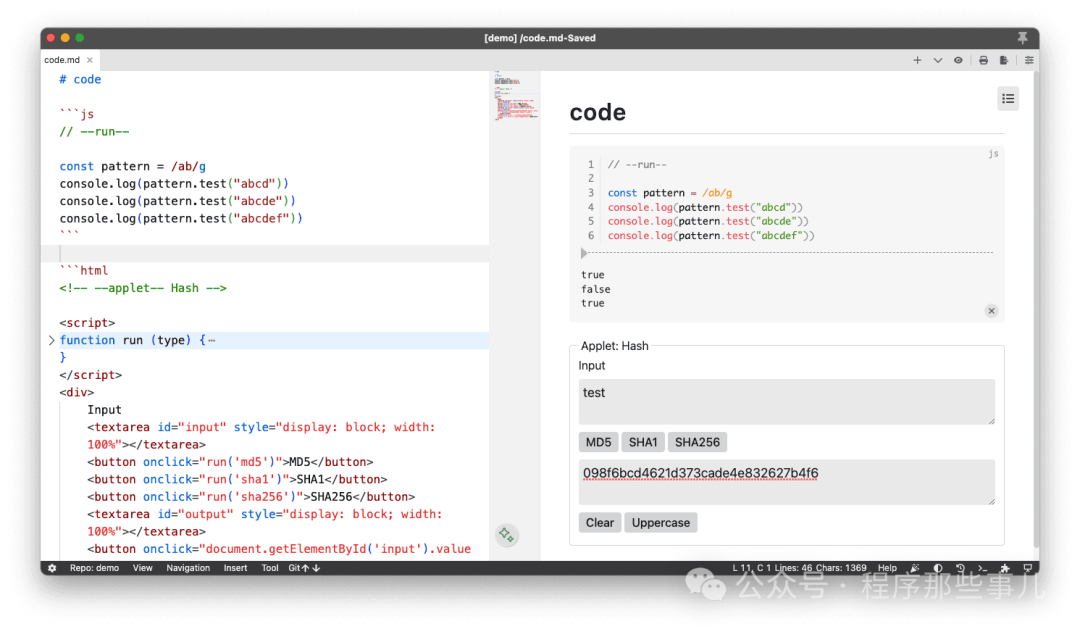1080x629 pixels.
Task: Click the "const pattern = /ab/g" editor line
Action: pyautogui.click(x=132, y=166)
